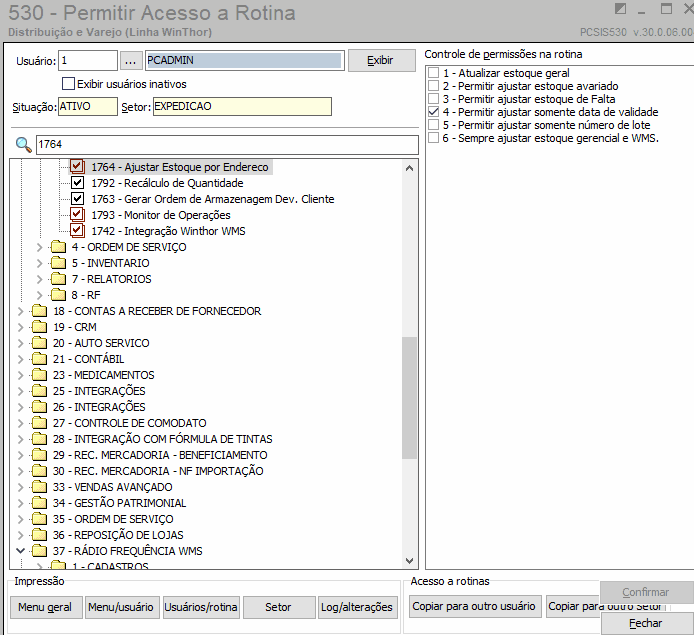Click the Menu geral print button
Screen dimensions: 694x635
(x=45, y=607)
